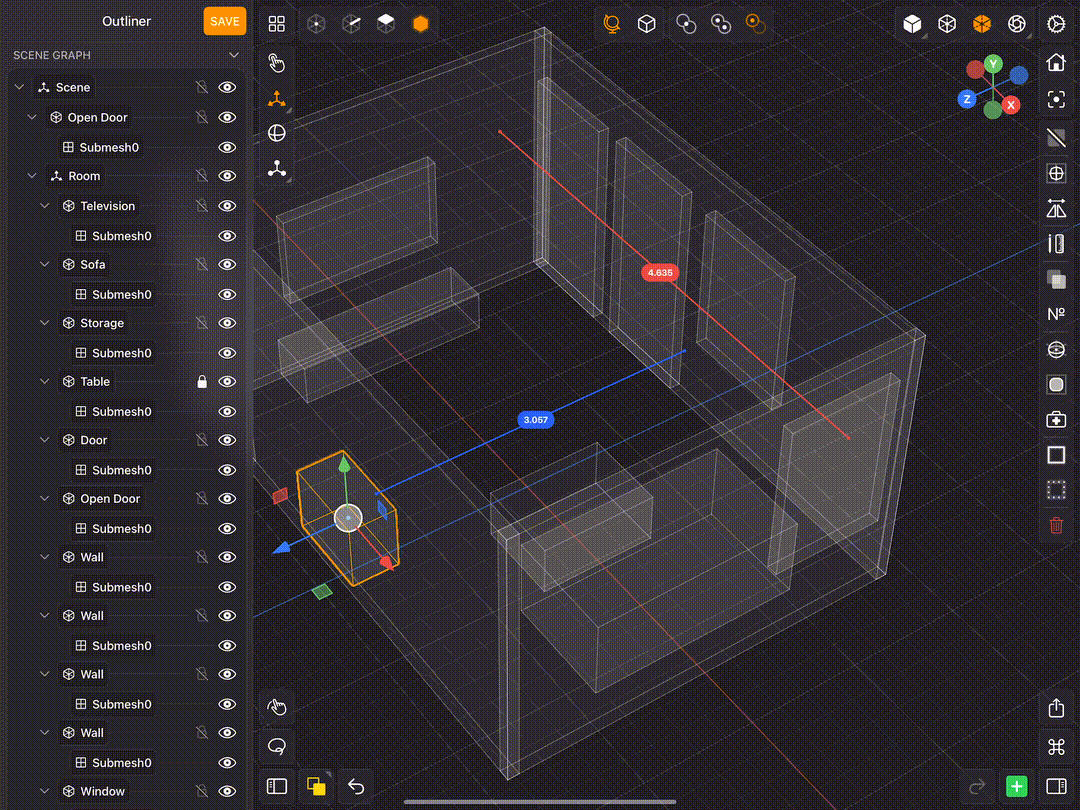This screenshot has width=1080, height=810.
Task: Collapse the SCENE GRAPH section
Action: coord(234,55)
